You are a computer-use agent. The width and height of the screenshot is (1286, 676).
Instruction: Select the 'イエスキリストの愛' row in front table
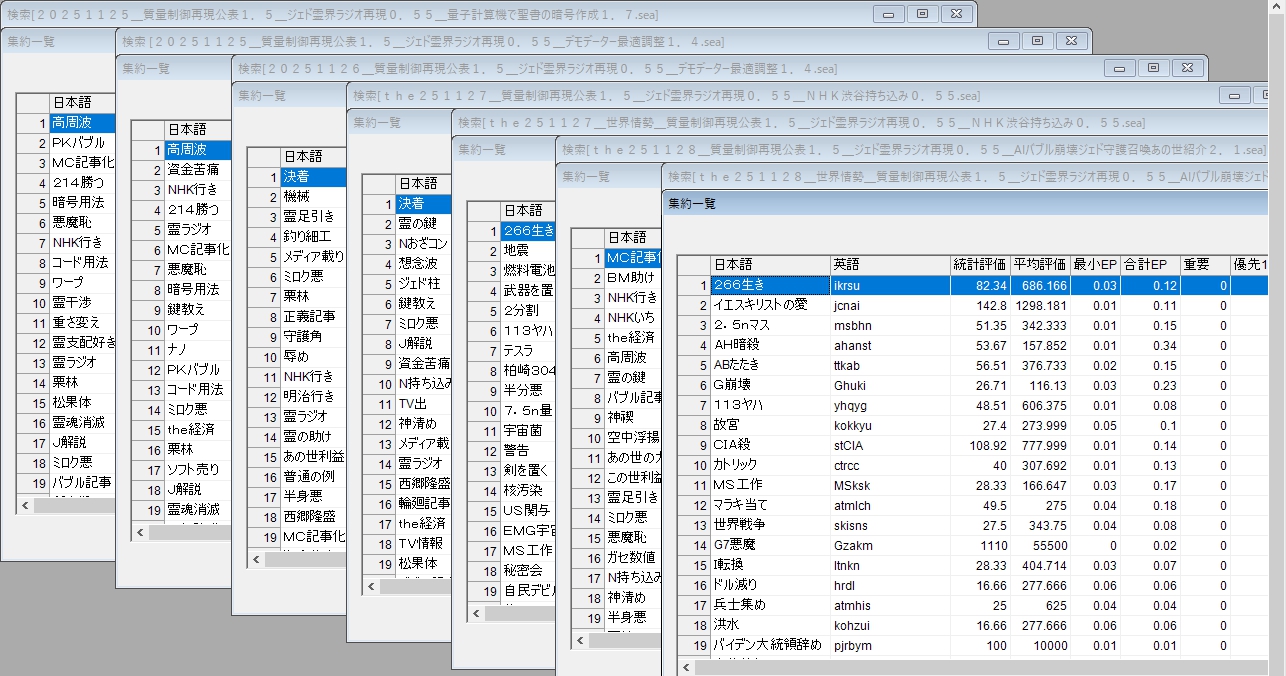pos(760,305)
